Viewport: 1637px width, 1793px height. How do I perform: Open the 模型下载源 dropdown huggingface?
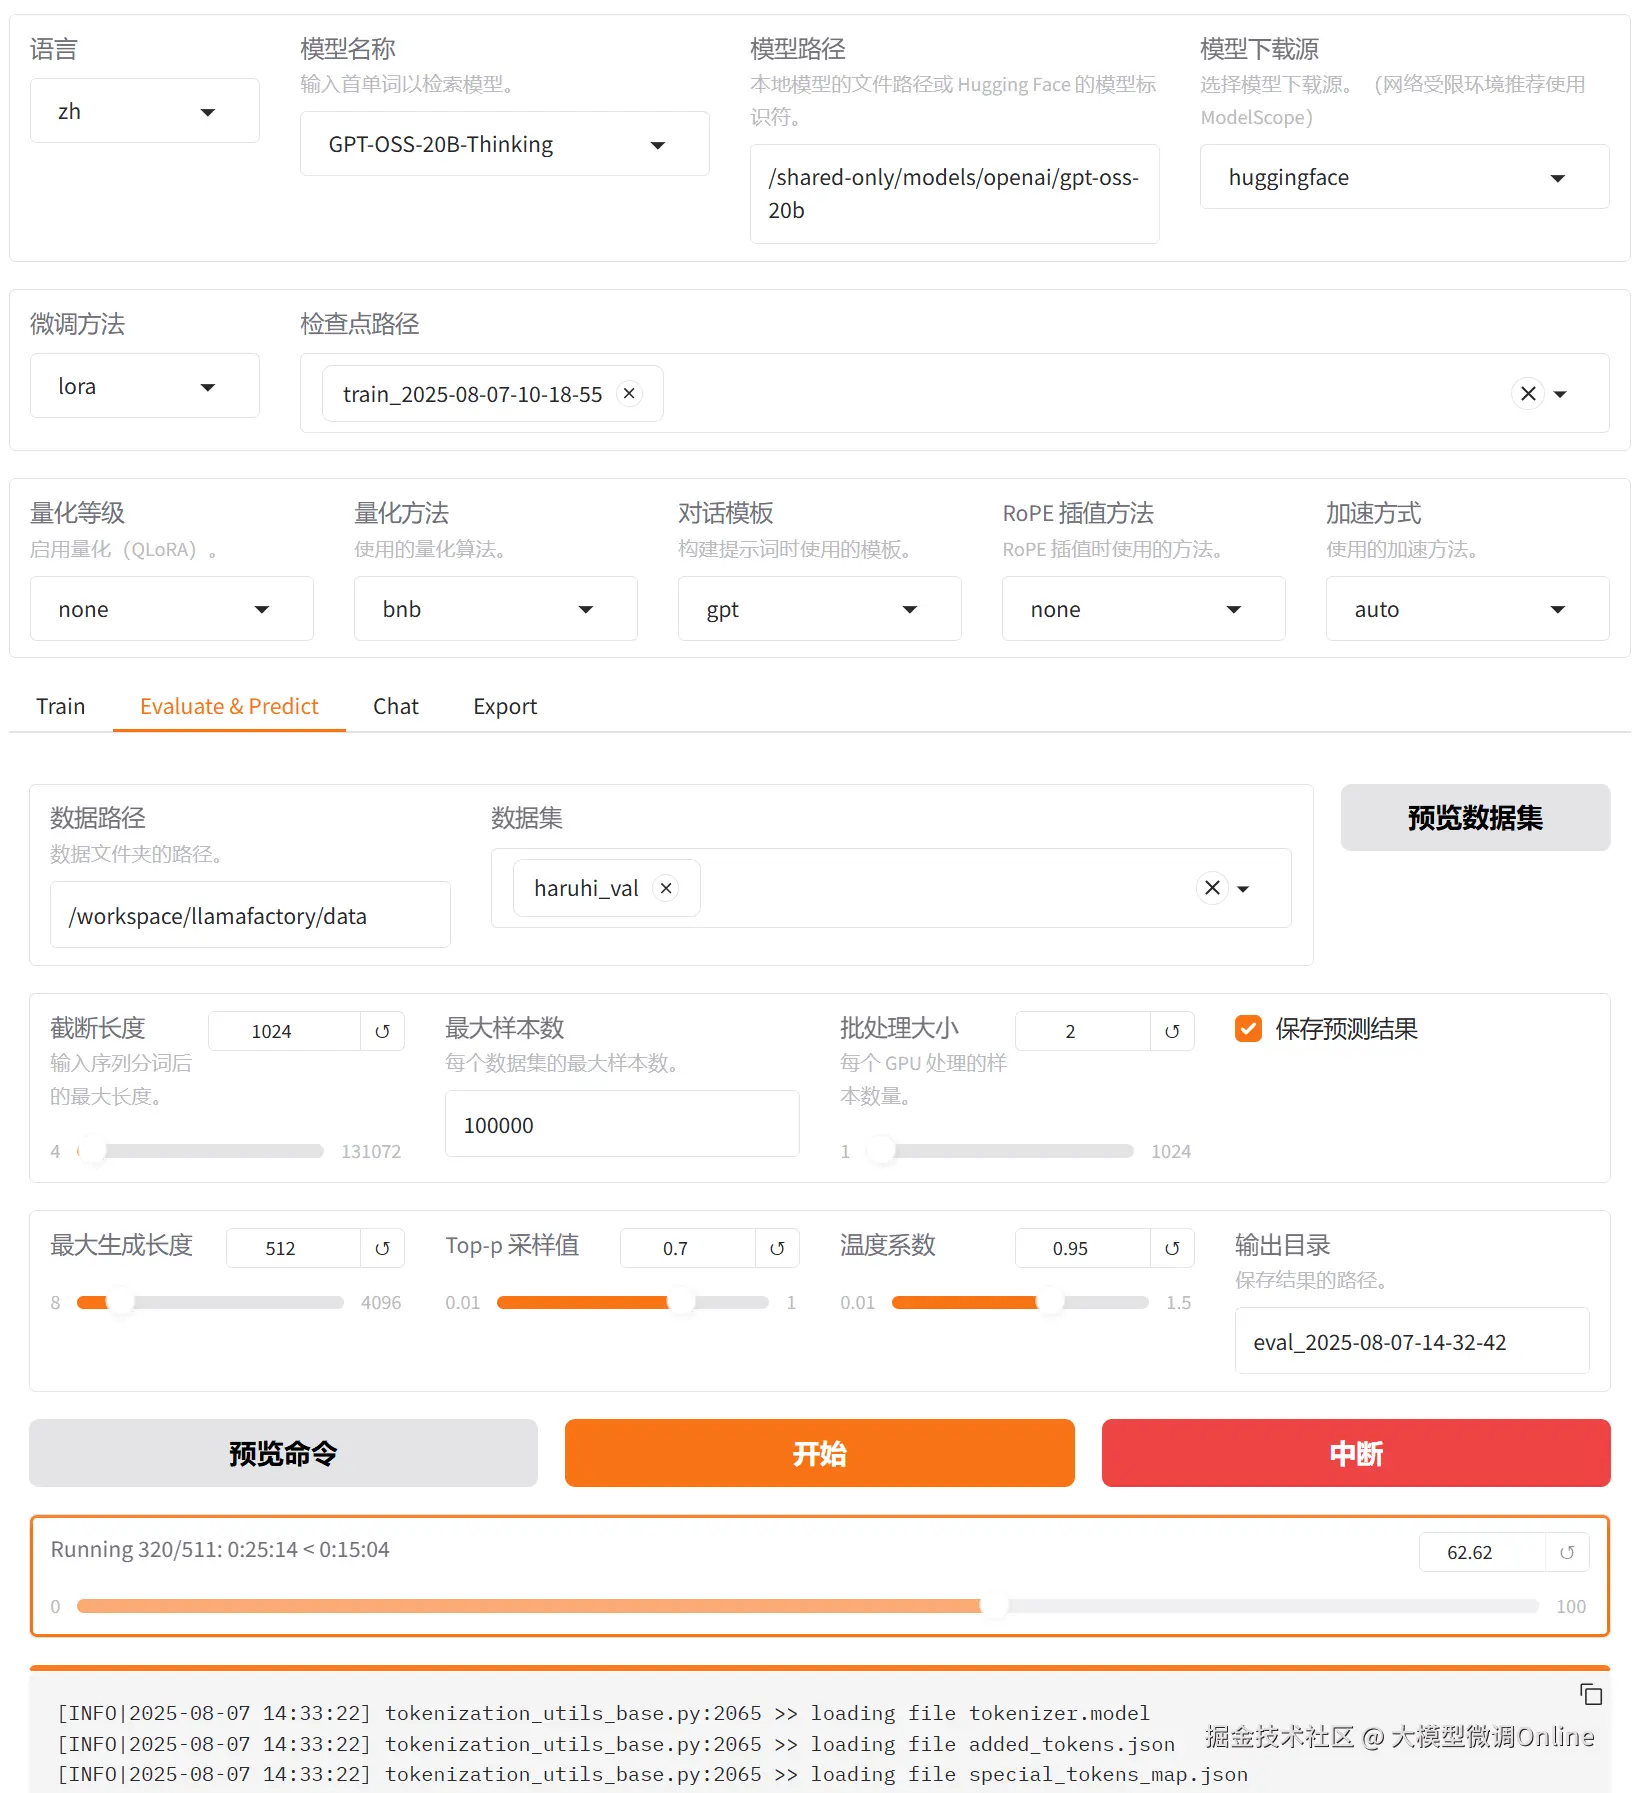coord(1405,177)
